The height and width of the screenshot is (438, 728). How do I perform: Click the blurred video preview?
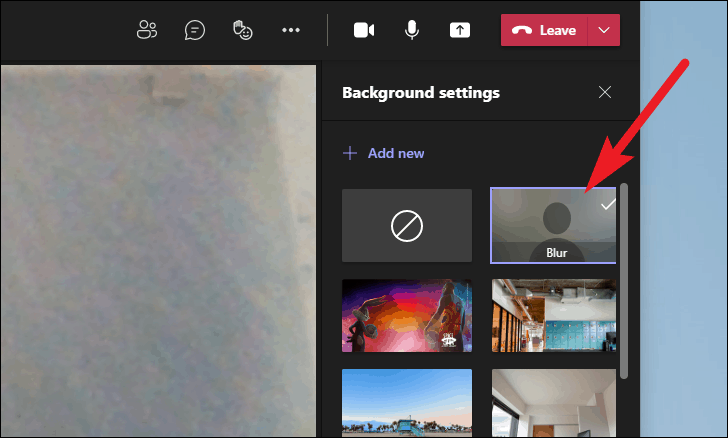(x=158, y=251)
